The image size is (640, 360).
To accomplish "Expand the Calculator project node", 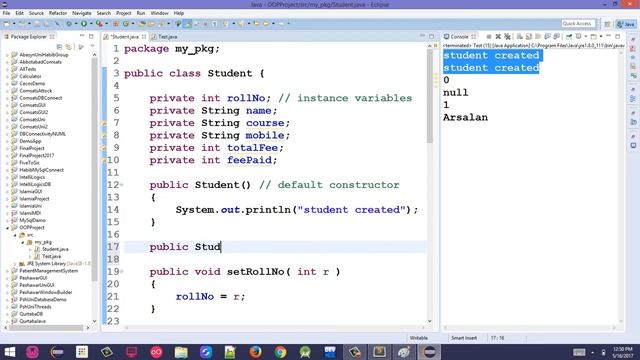I will click(x=7, y=76).
